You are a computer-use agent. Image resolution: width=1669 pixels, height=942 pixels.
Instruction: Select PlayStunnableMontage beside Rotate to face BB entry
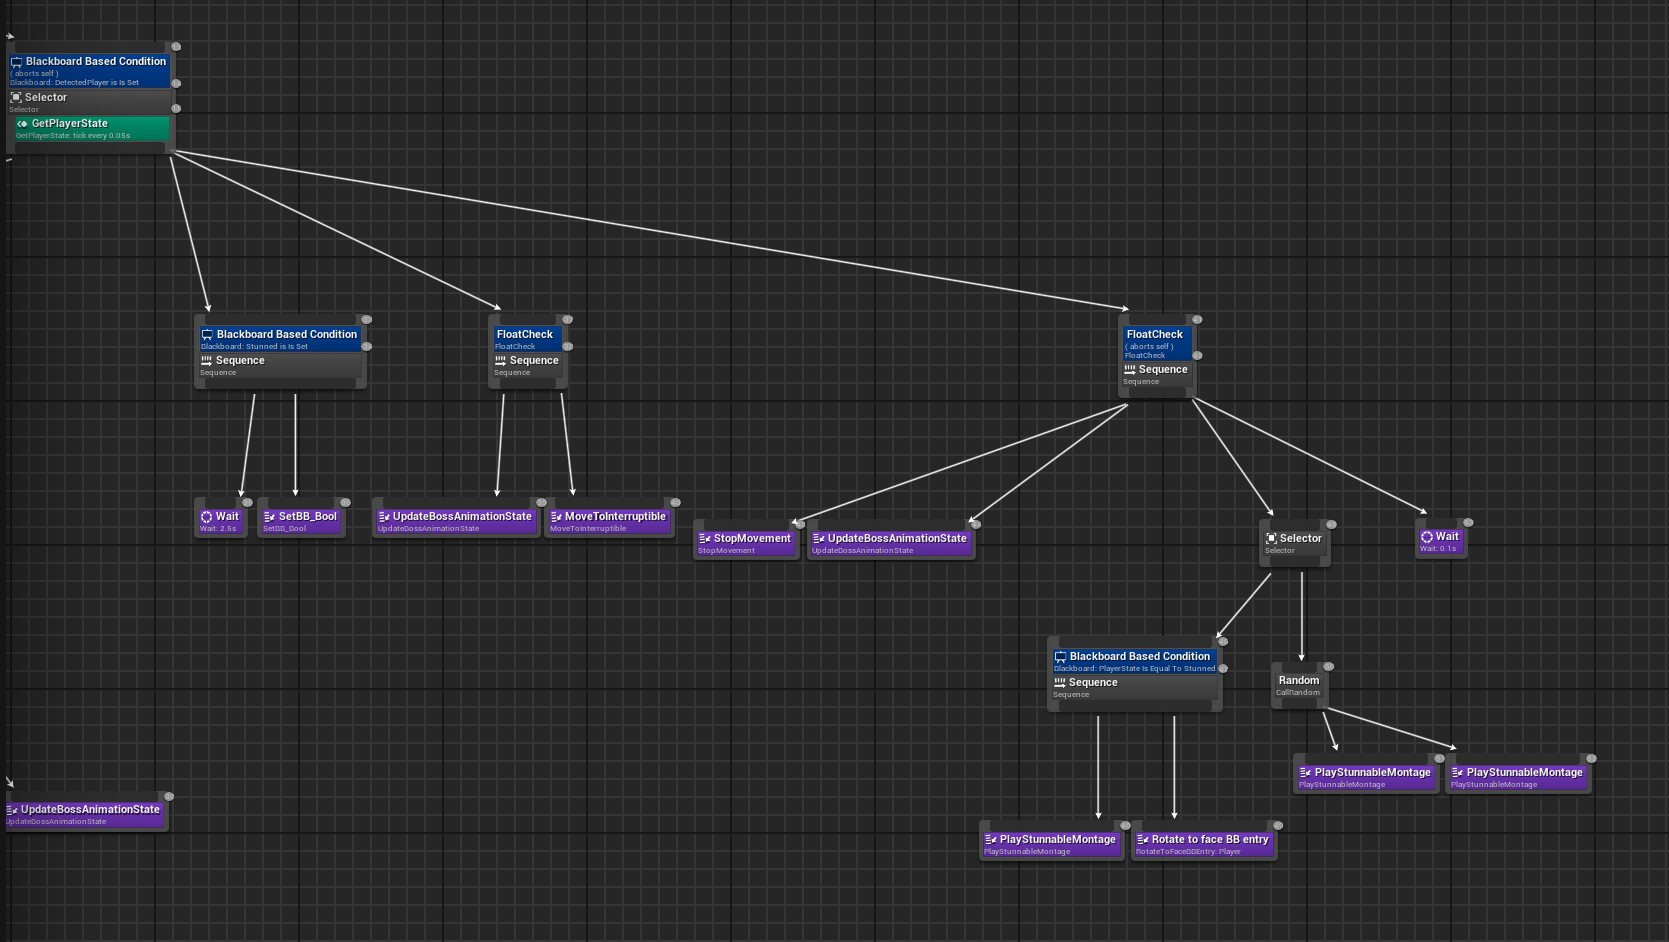1051,844
